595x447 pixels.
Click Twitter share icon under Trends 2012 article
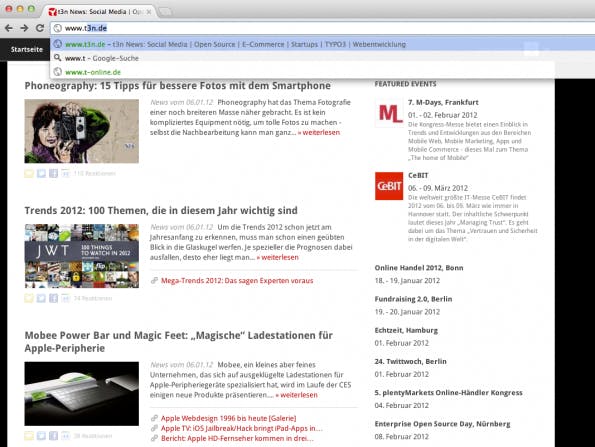(41, 298)
